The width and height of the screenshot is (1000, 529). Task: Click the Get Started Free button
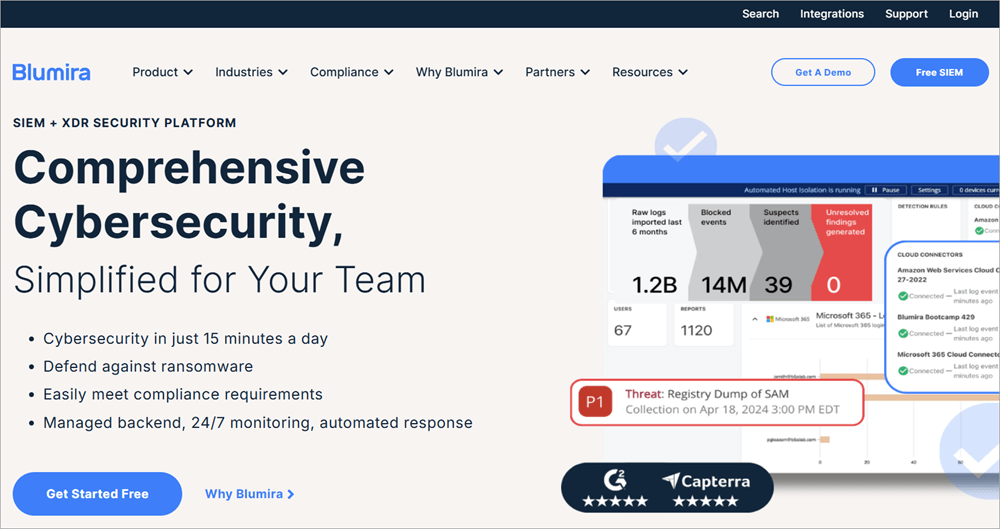(97, 494)
